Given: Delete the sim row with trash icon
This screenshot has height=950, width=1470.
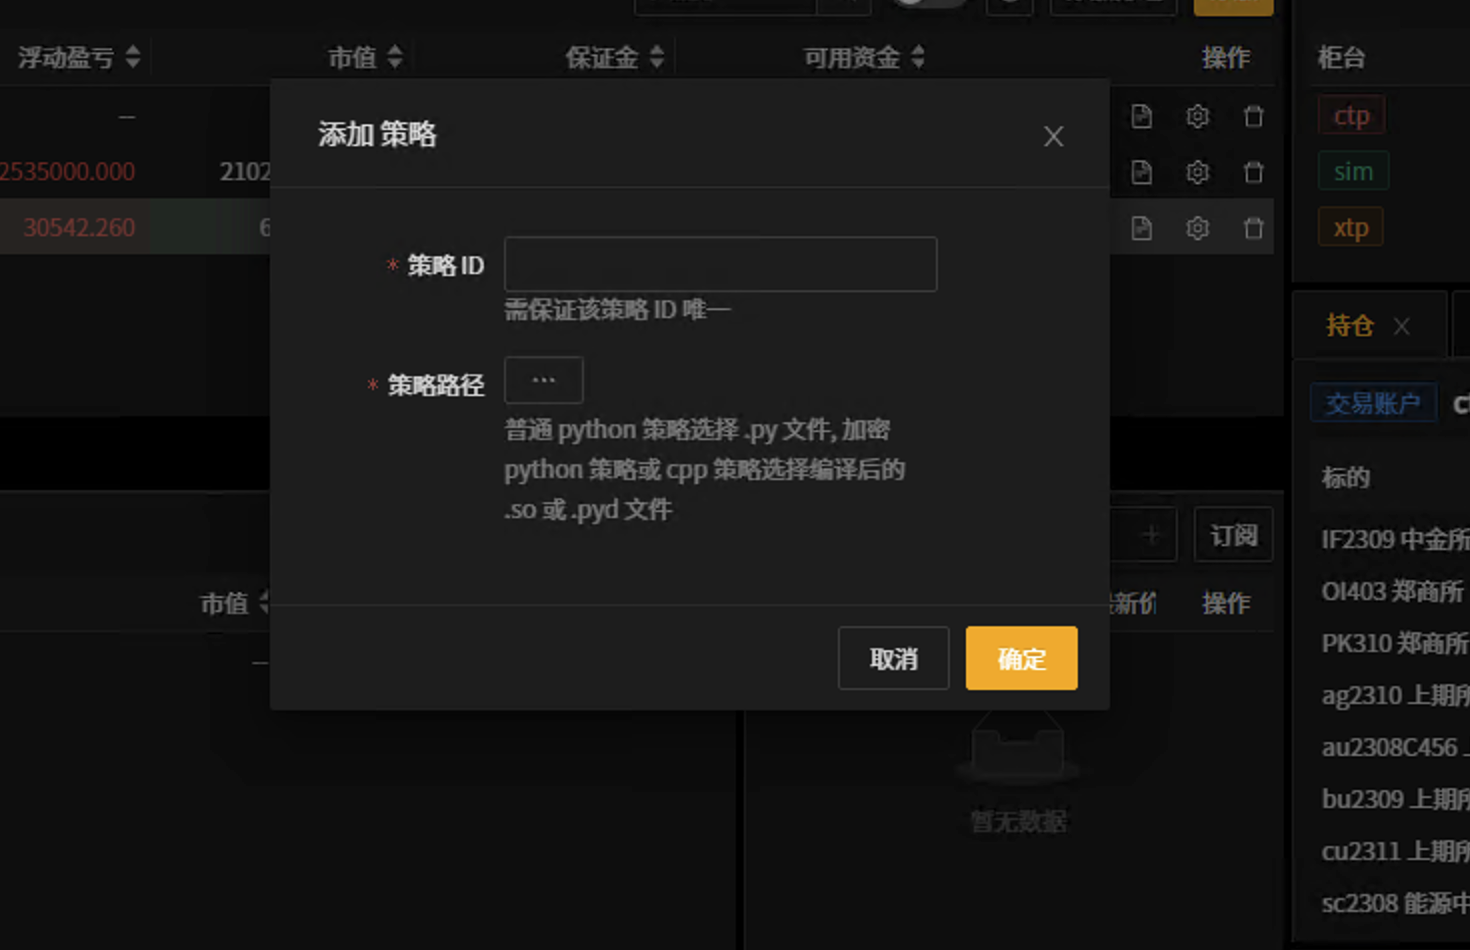Looking at the screenshot, I should [1253, 172].
